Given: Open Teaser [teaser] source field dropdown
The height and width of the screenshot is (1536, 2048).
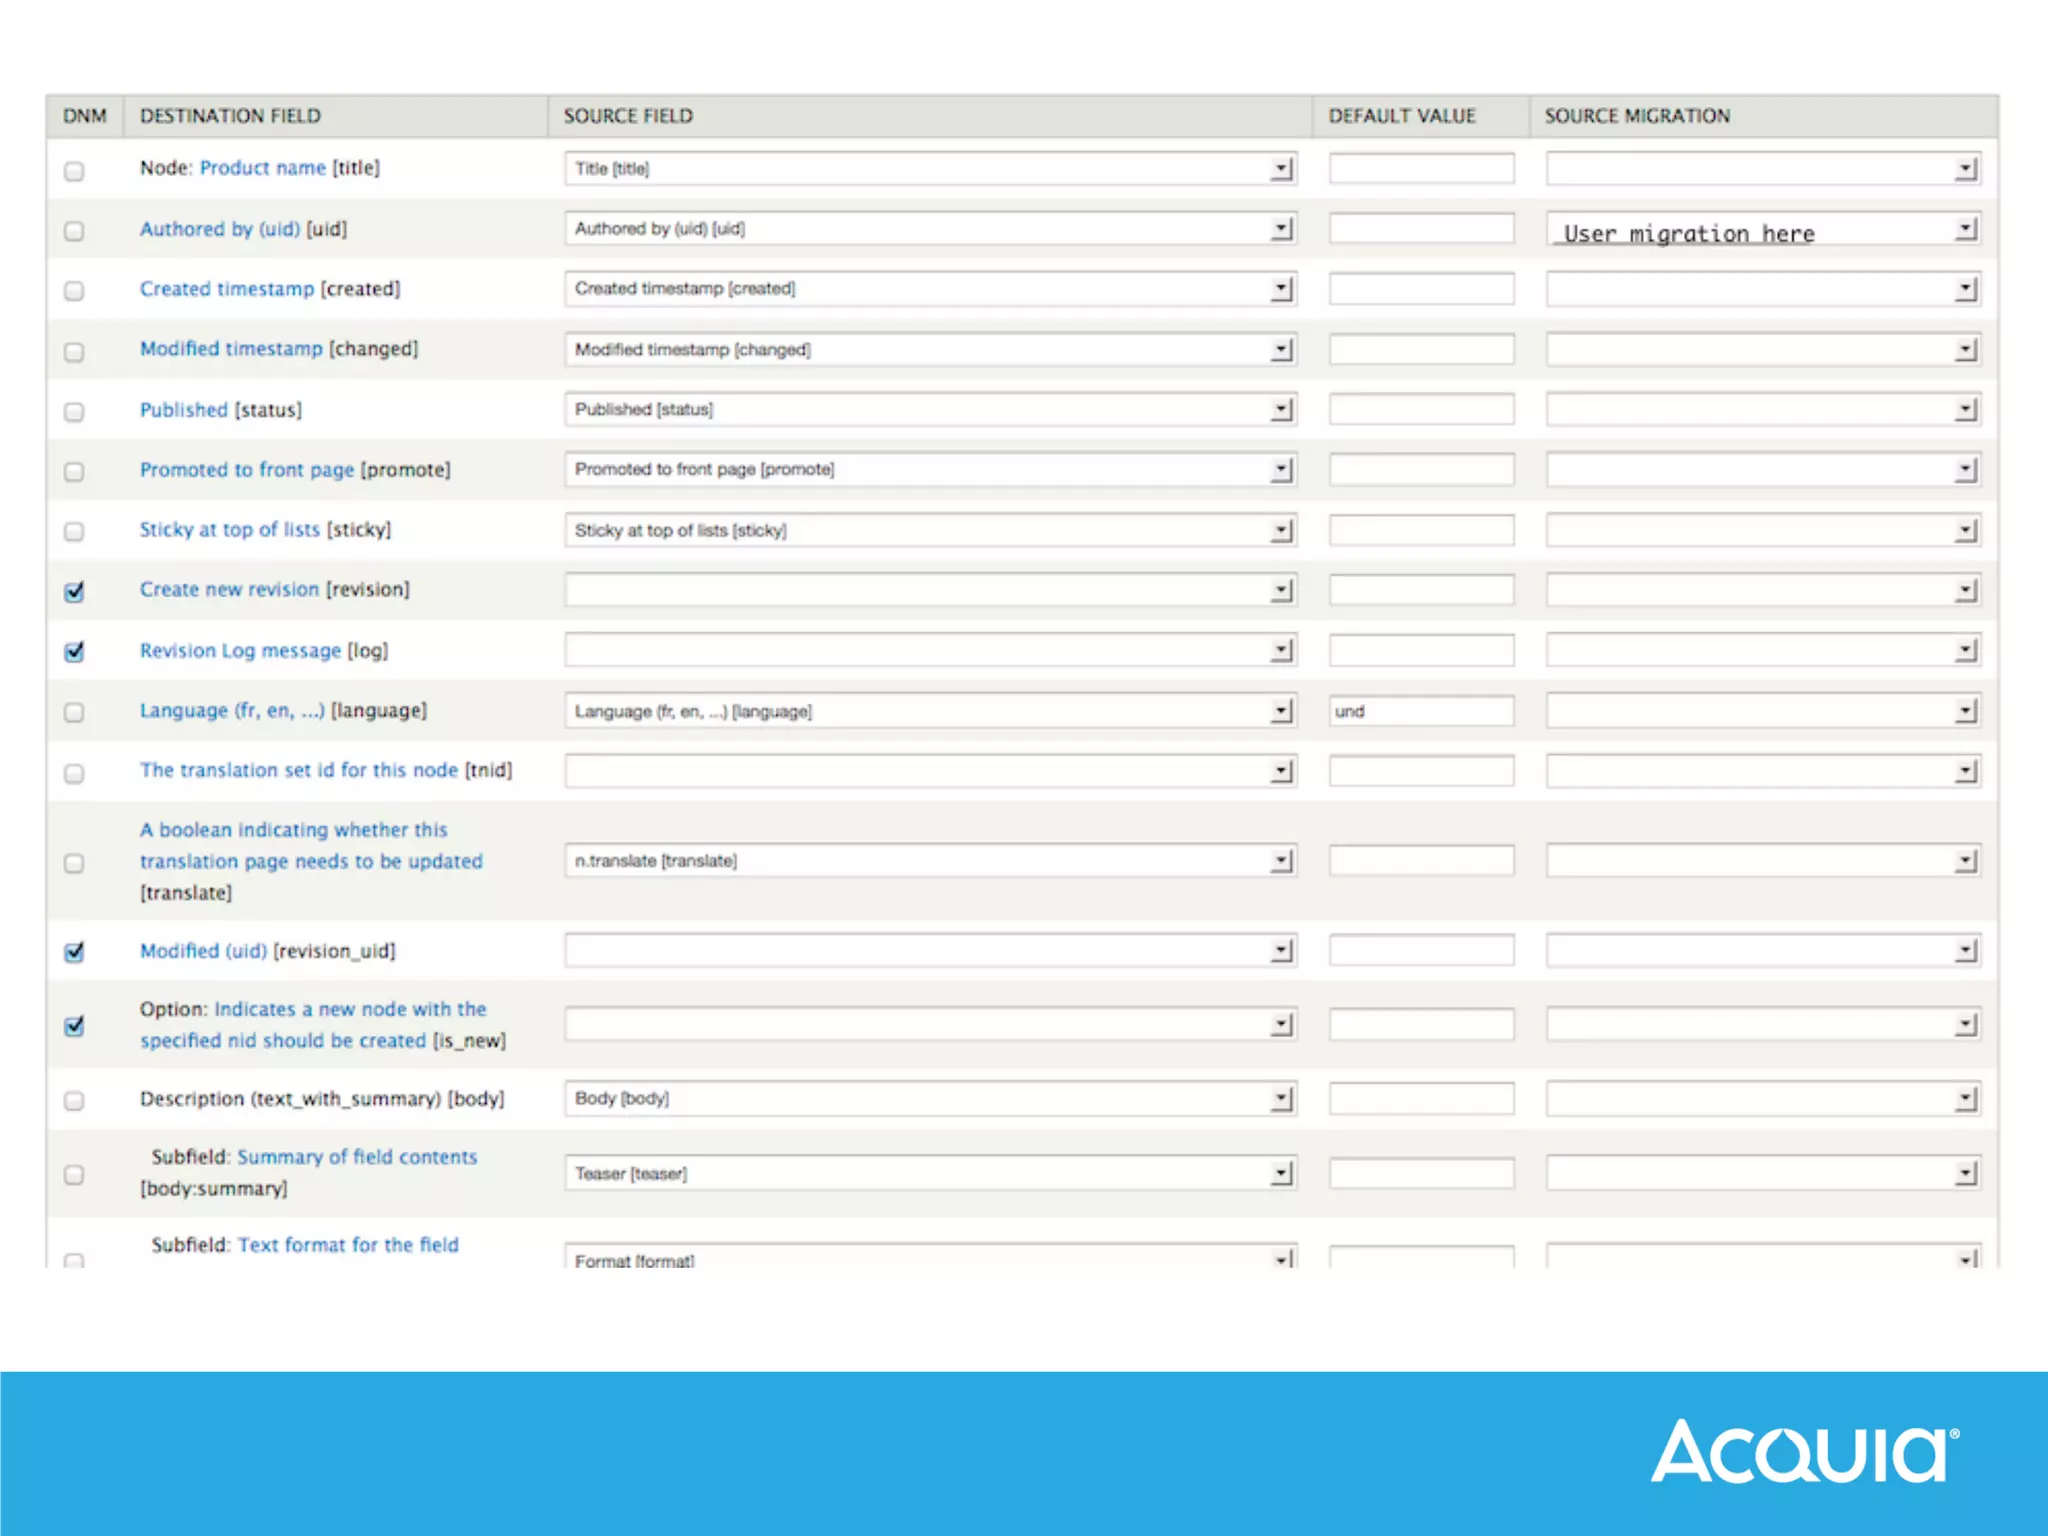Looking at the screenshot, I should pyautogui.click(x=930, y=1173).
